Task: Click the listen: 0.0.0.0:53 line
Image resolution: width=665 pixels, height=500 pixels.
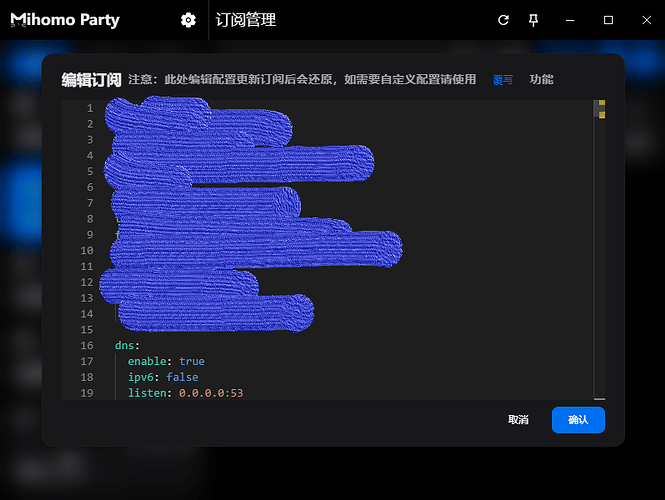Action: coord(185,393)
